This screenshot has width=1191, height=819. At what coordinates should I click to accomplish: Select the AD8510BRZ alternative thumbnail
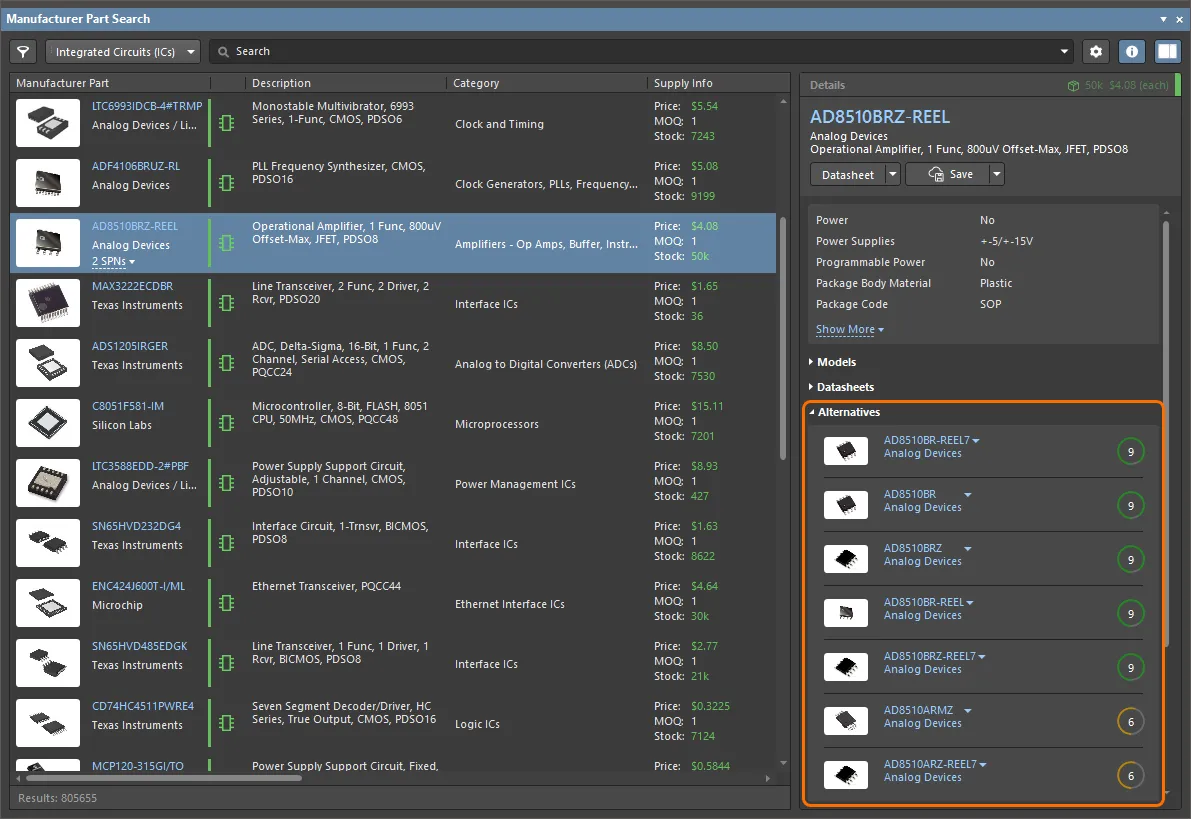click(x=845, y=559)
